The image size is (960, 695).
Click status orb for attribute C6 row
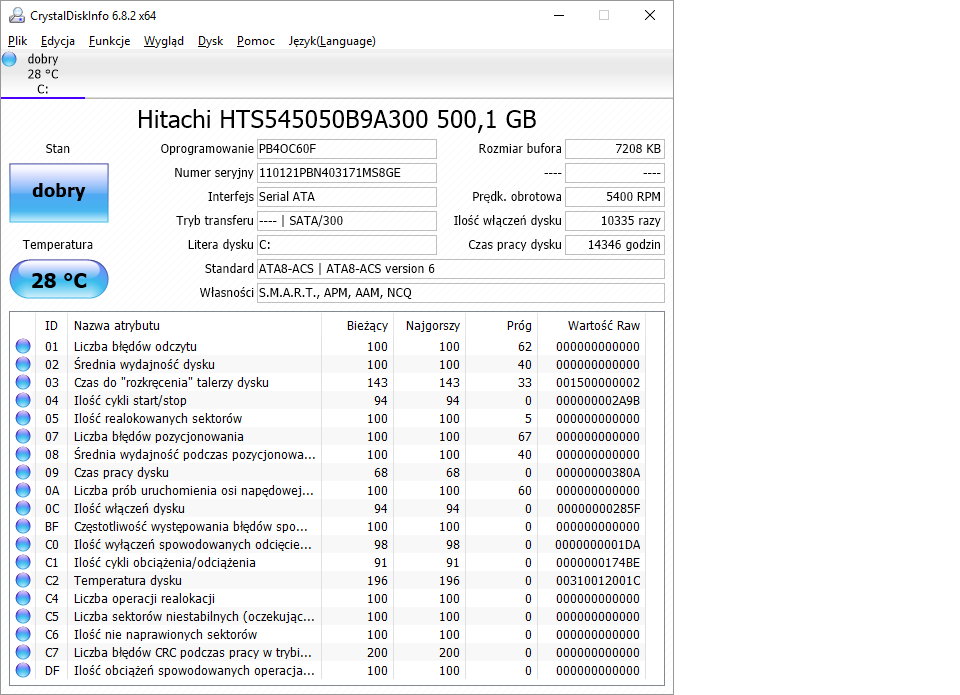click(x=23, y=634)
